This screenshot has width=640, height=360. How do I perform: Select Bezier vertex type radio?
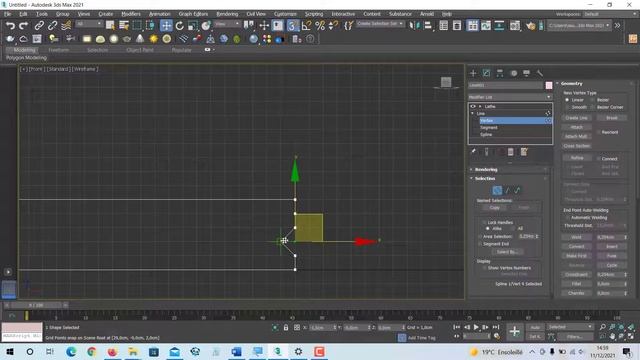592,100
